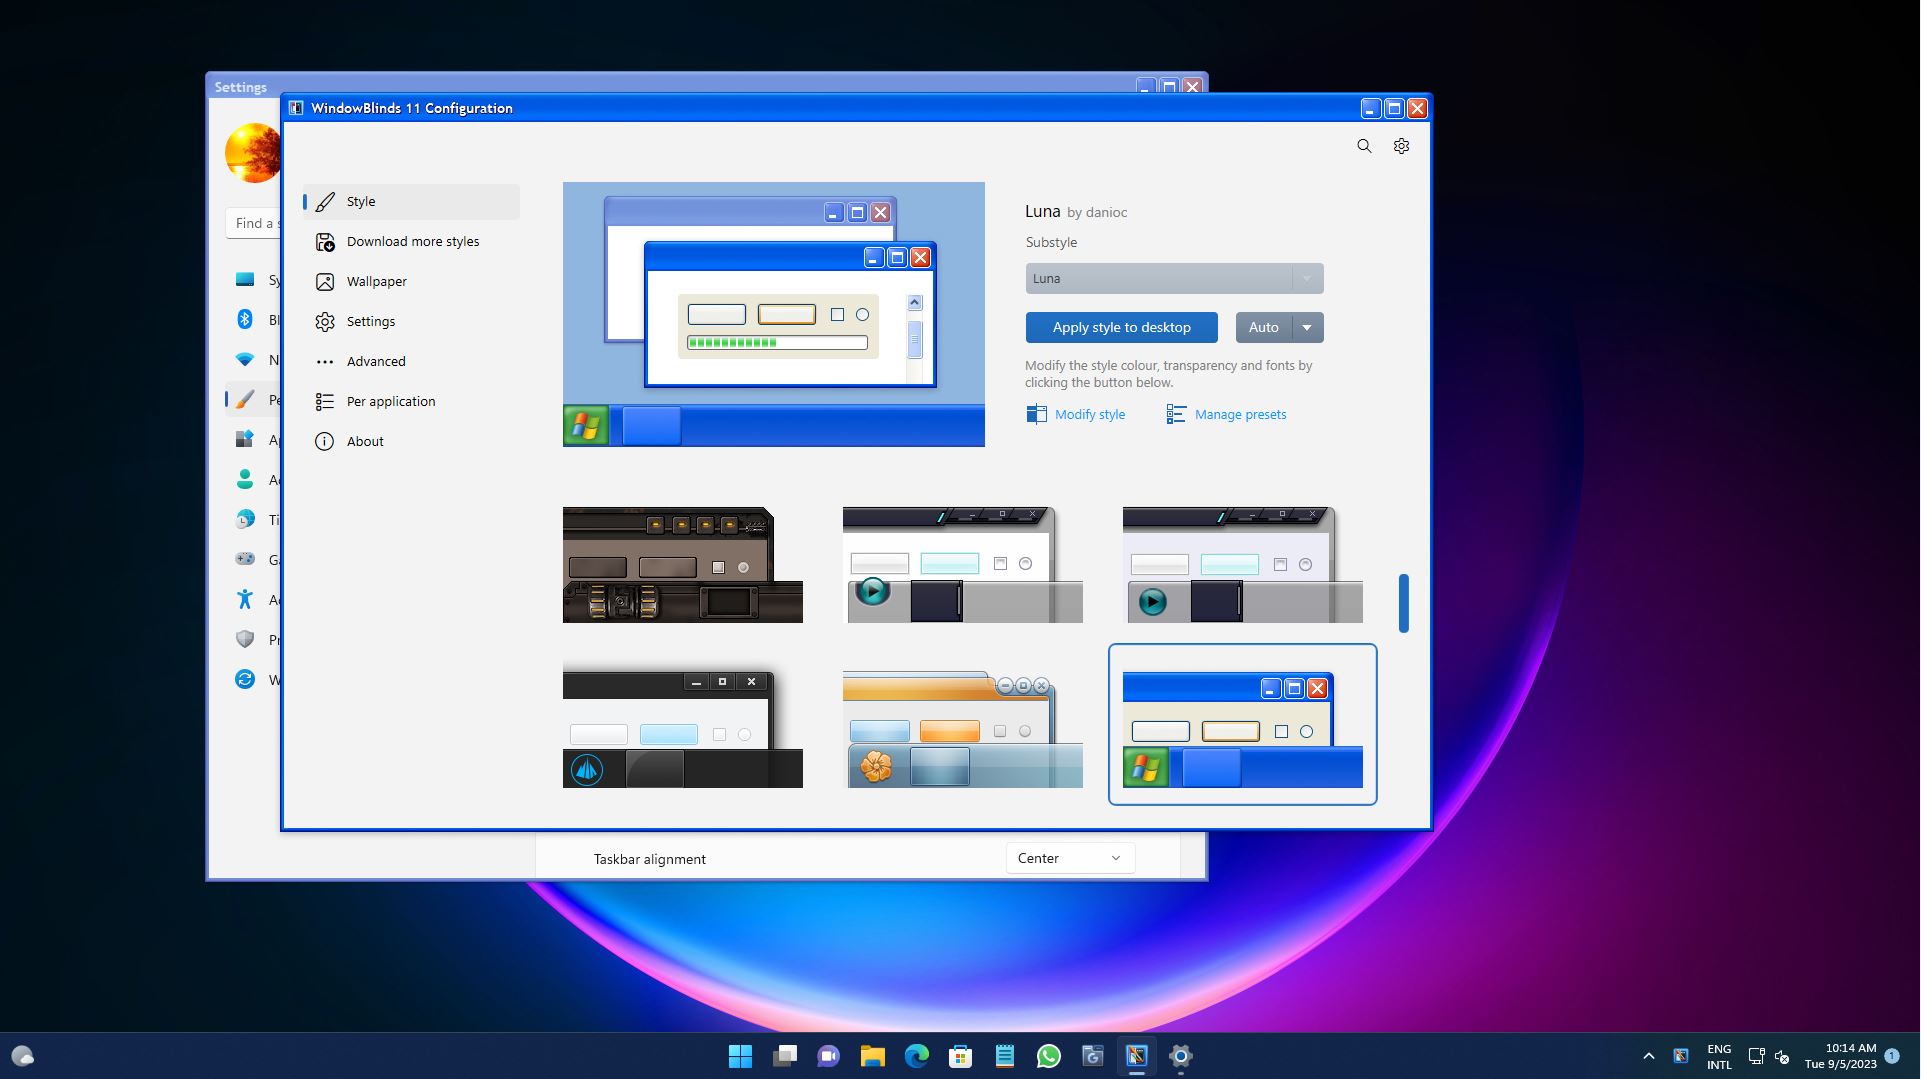Click the Bluetooth icon in Settings window
This screenshot has width=1921, height=1079.
point(245,320)
